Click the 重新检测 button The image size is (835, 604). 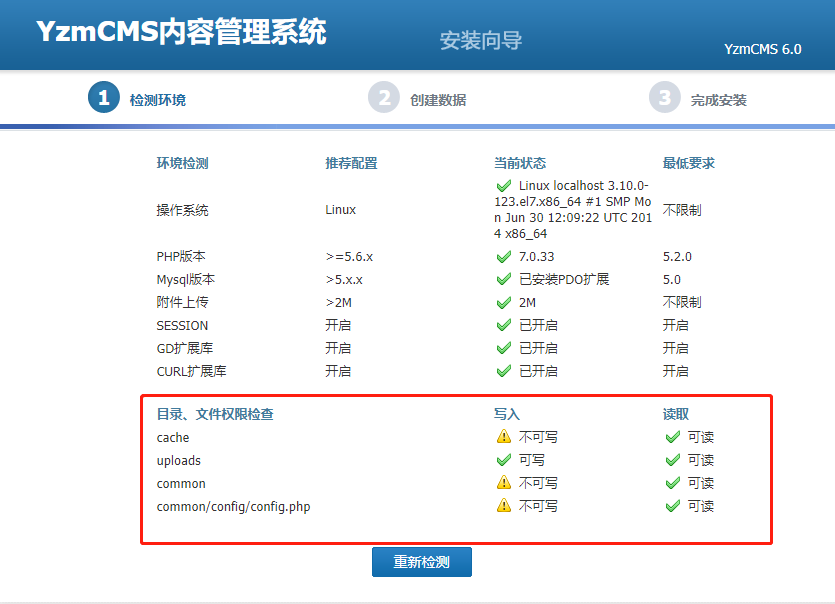(422, 562)
